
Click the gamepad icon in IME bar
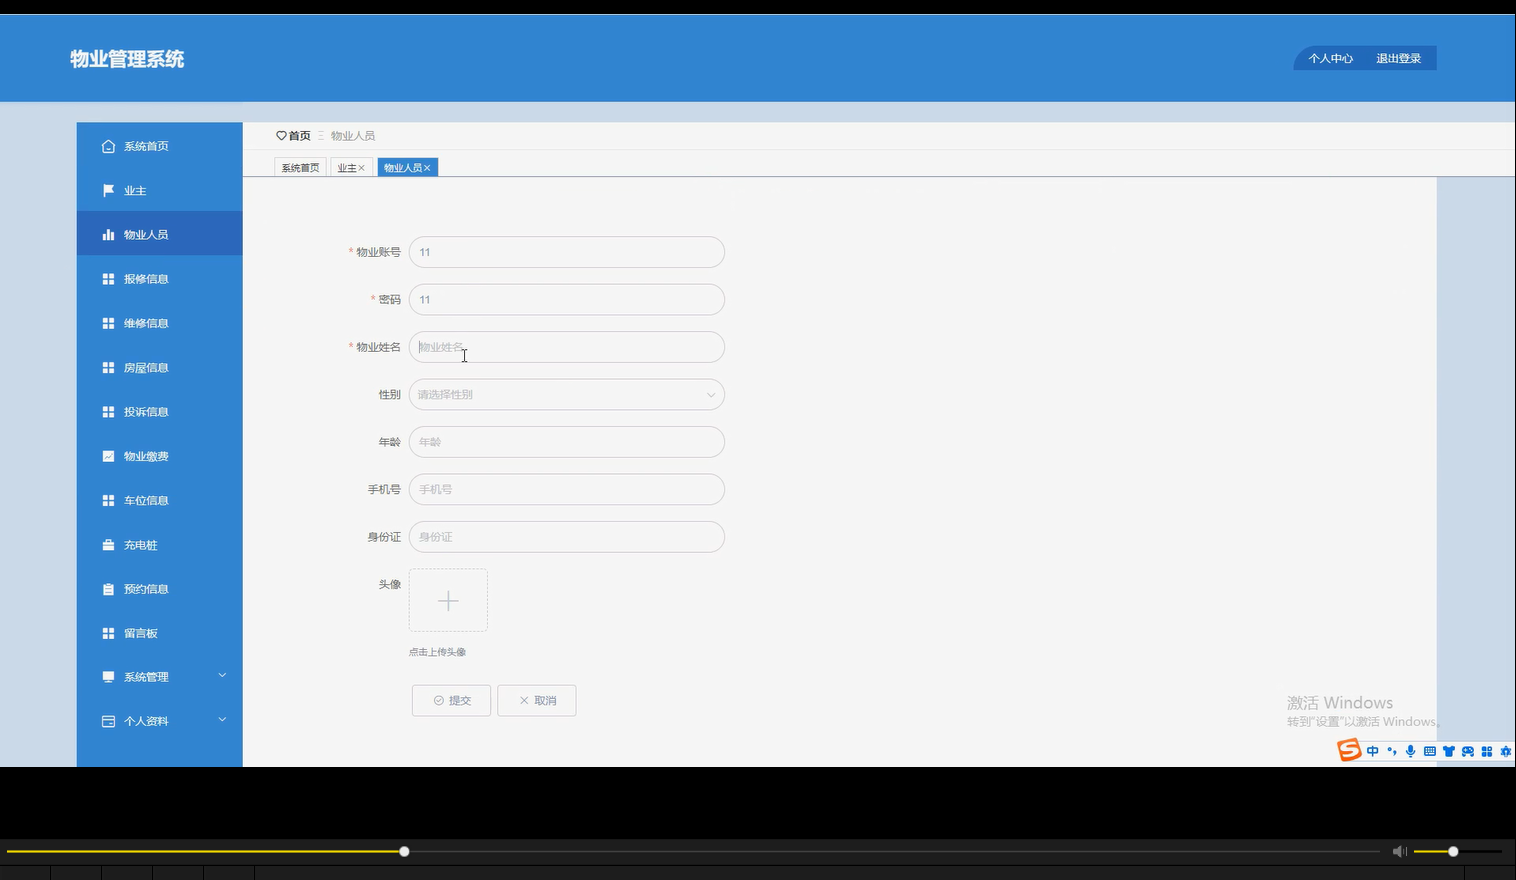(1467, 751)
